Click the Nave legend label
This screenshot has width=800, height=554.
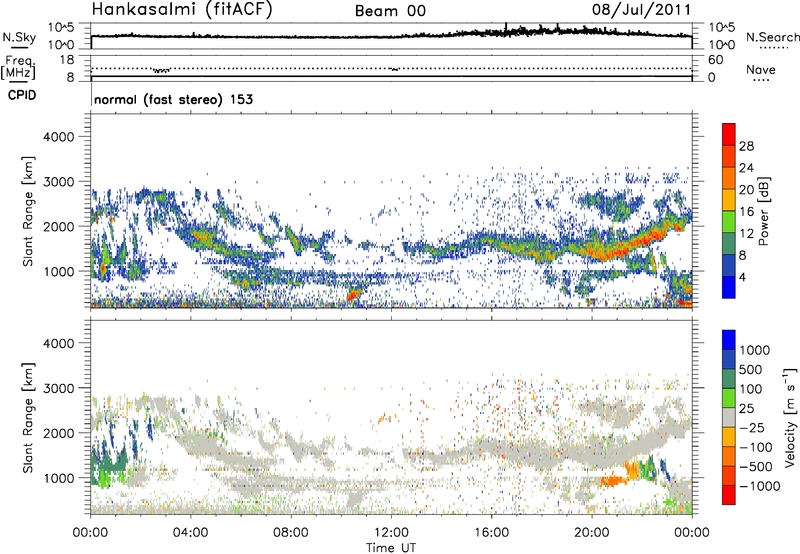coord(761,70)
